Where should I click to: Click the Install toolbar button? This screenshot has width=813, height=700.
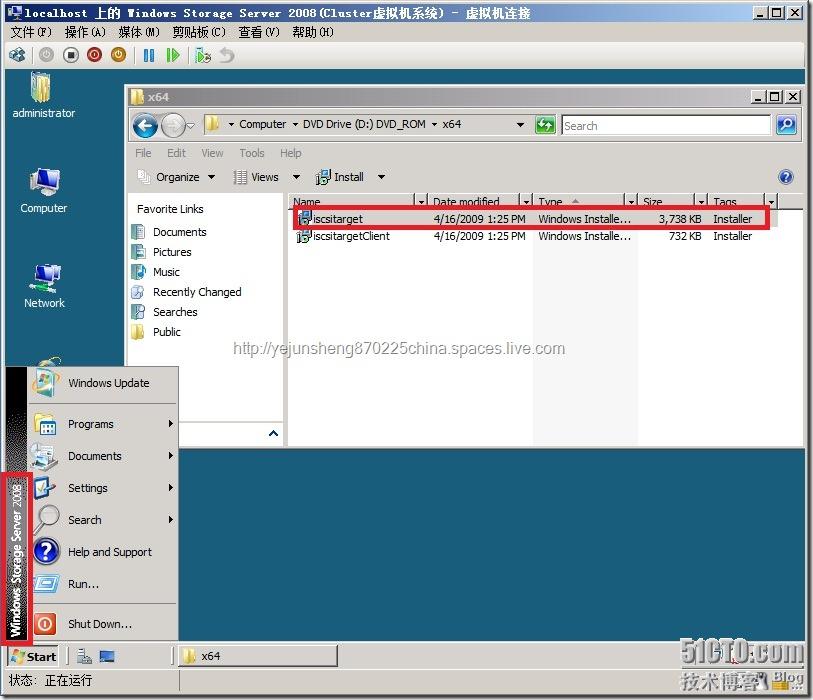click(340, 177)
